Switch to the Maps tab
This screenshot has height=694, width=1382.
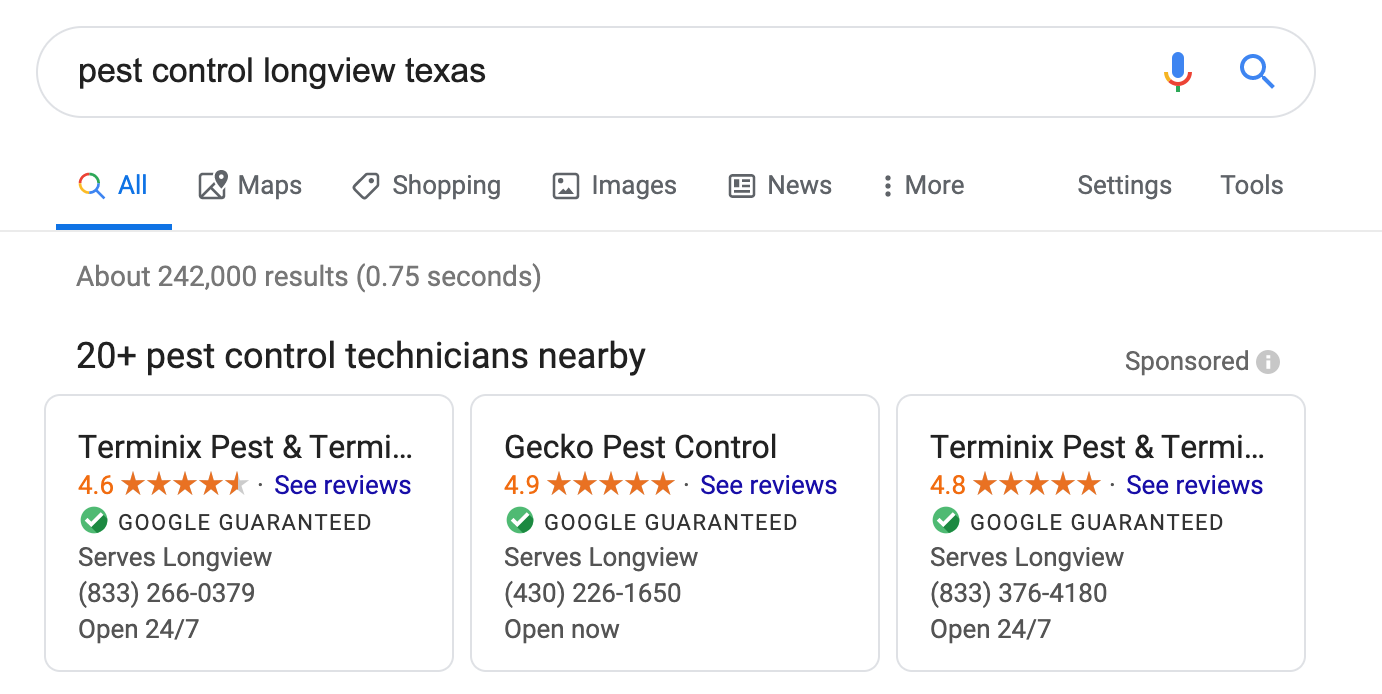pyautogui.click(x=250, y=186)
